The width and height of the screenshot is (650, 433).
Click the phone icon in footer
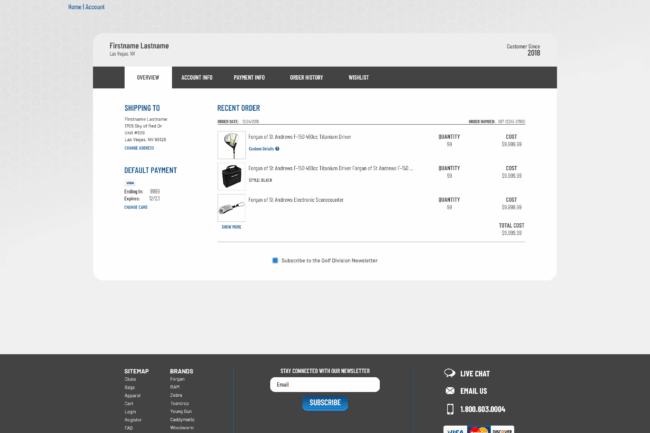(450, 409)
